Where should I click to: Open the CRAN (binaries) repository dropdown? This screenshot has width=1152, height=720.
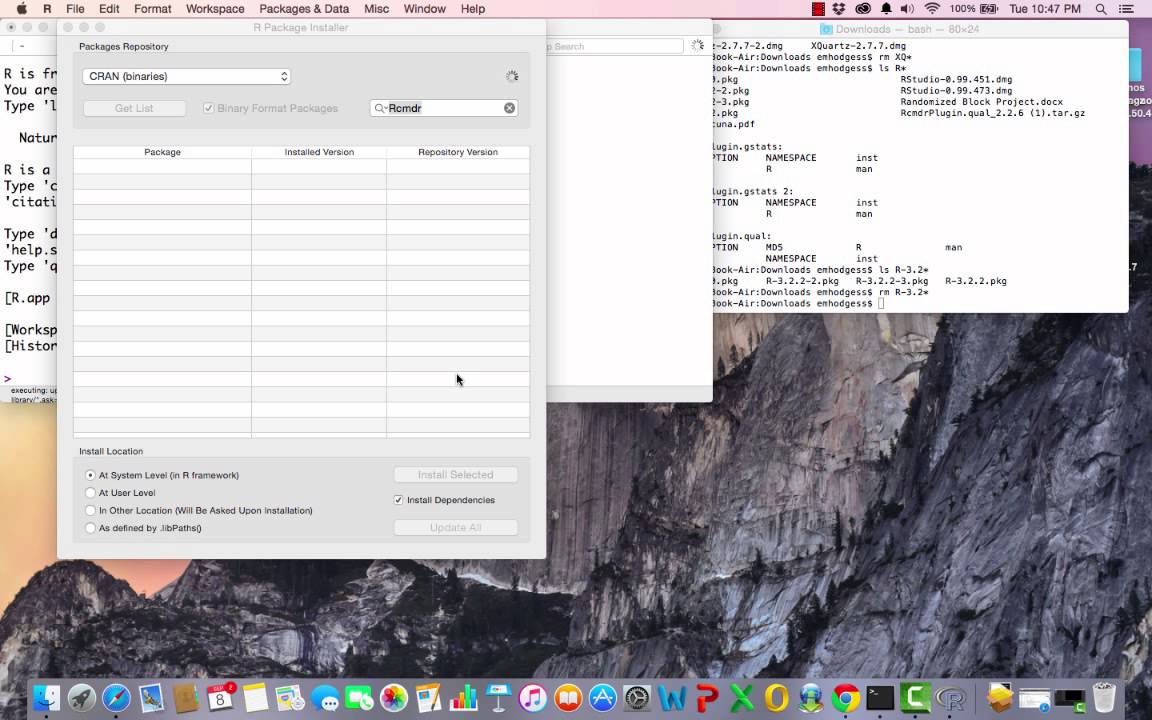point(187,76)
